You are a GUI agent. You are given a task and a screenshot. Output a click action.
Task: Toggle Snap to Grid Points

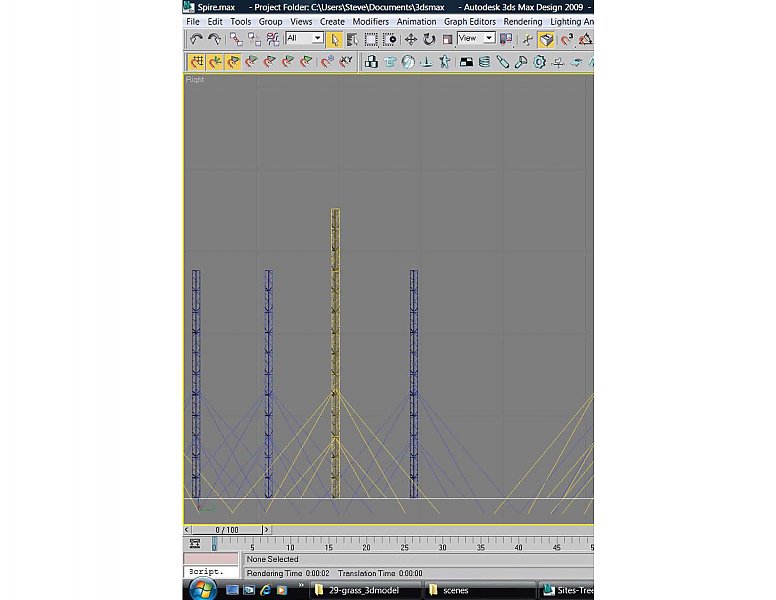click(196, 62)
